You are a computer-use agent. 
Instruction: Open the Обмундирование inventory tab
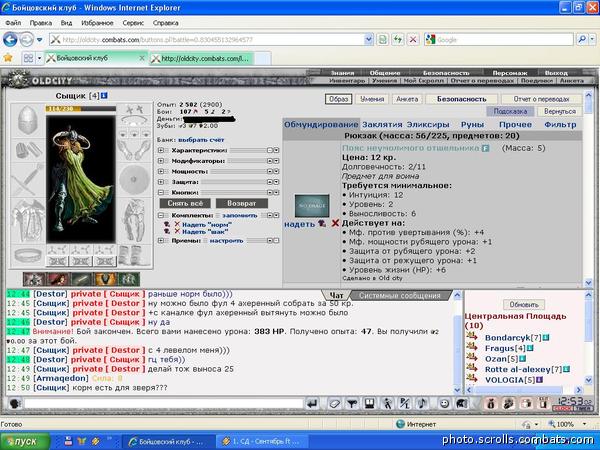pos(321,124)
